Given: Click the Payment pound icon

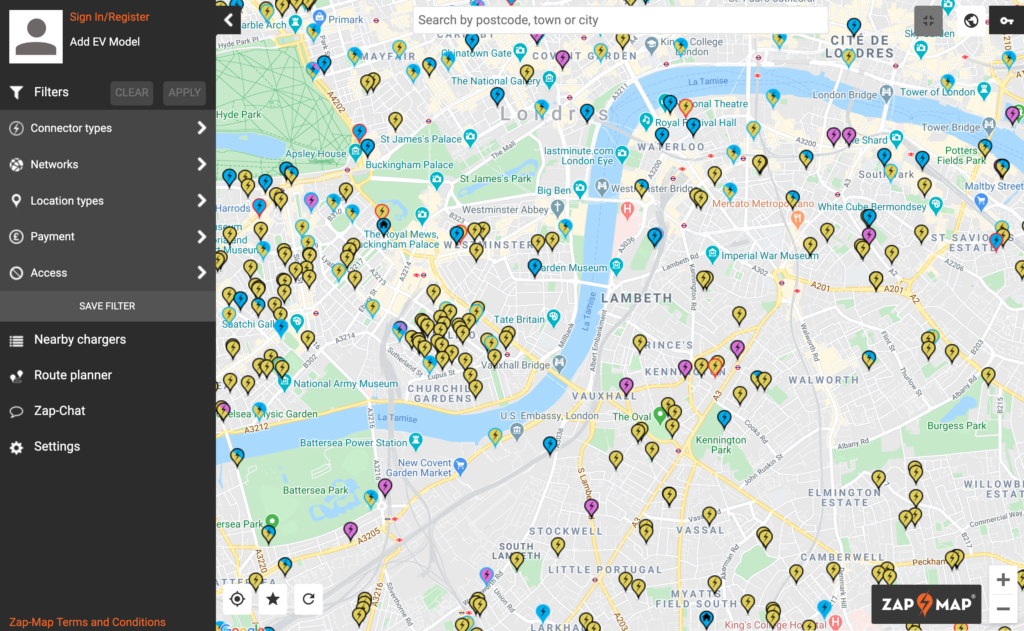Looking at the screenshot, I should click(x=16, y=236).
